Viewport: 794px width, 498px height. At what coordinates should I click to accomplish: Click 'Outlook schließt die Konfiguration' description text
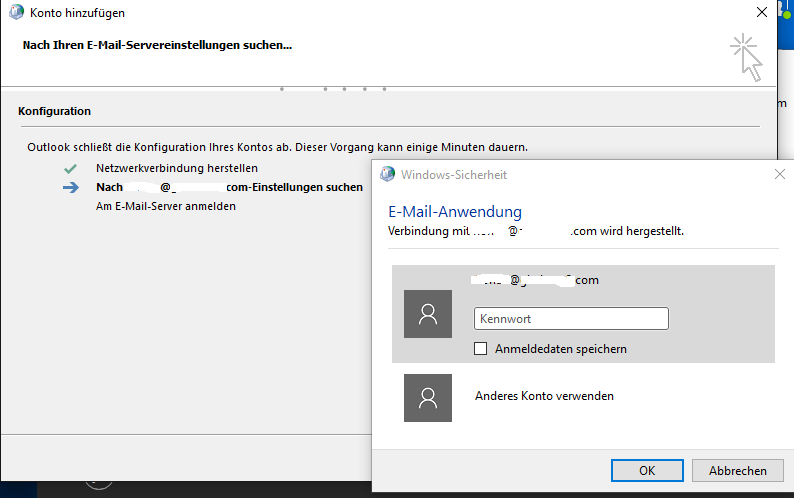pyautogui.click(x=277, y=147)
